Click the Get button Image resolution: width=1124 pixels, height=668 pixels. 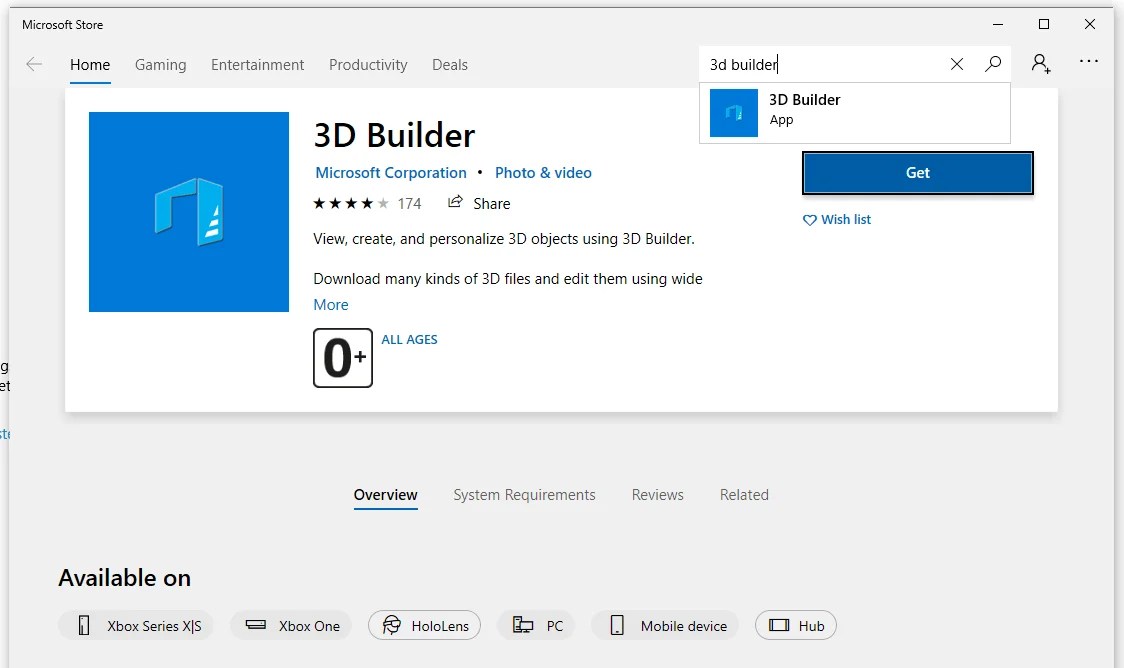point(918,173)
